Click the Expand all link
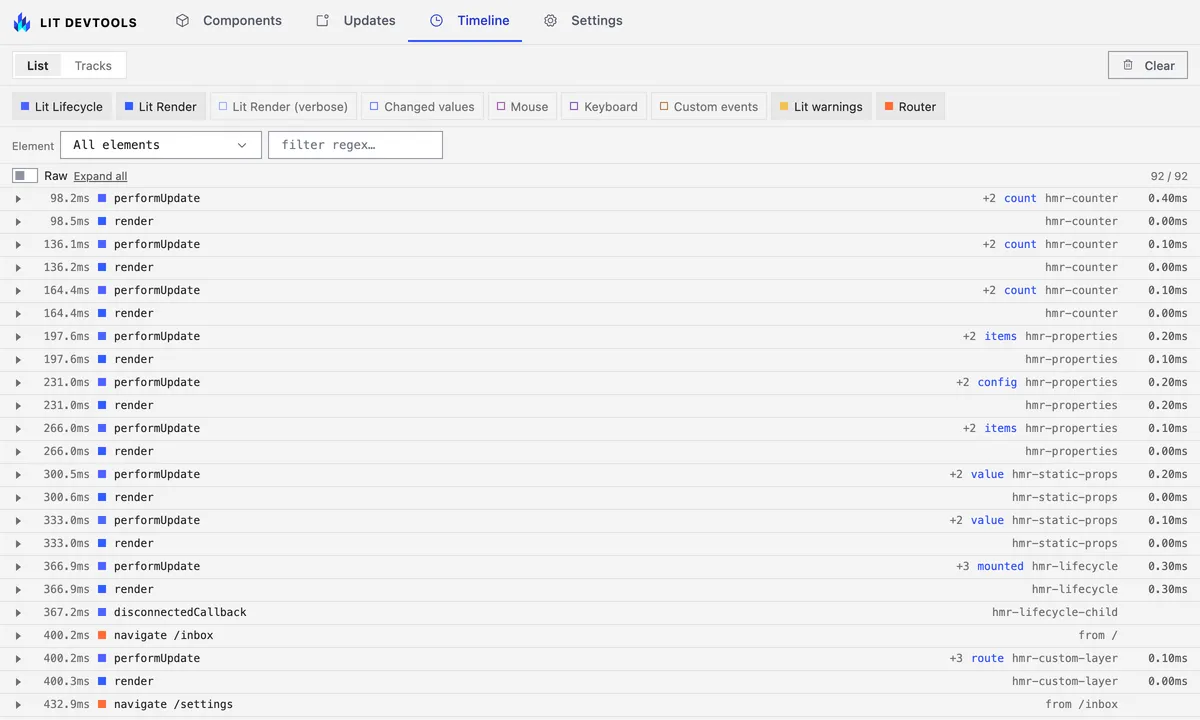The height and width of the screenshot is (720, 1200). [x=100, y=176]
